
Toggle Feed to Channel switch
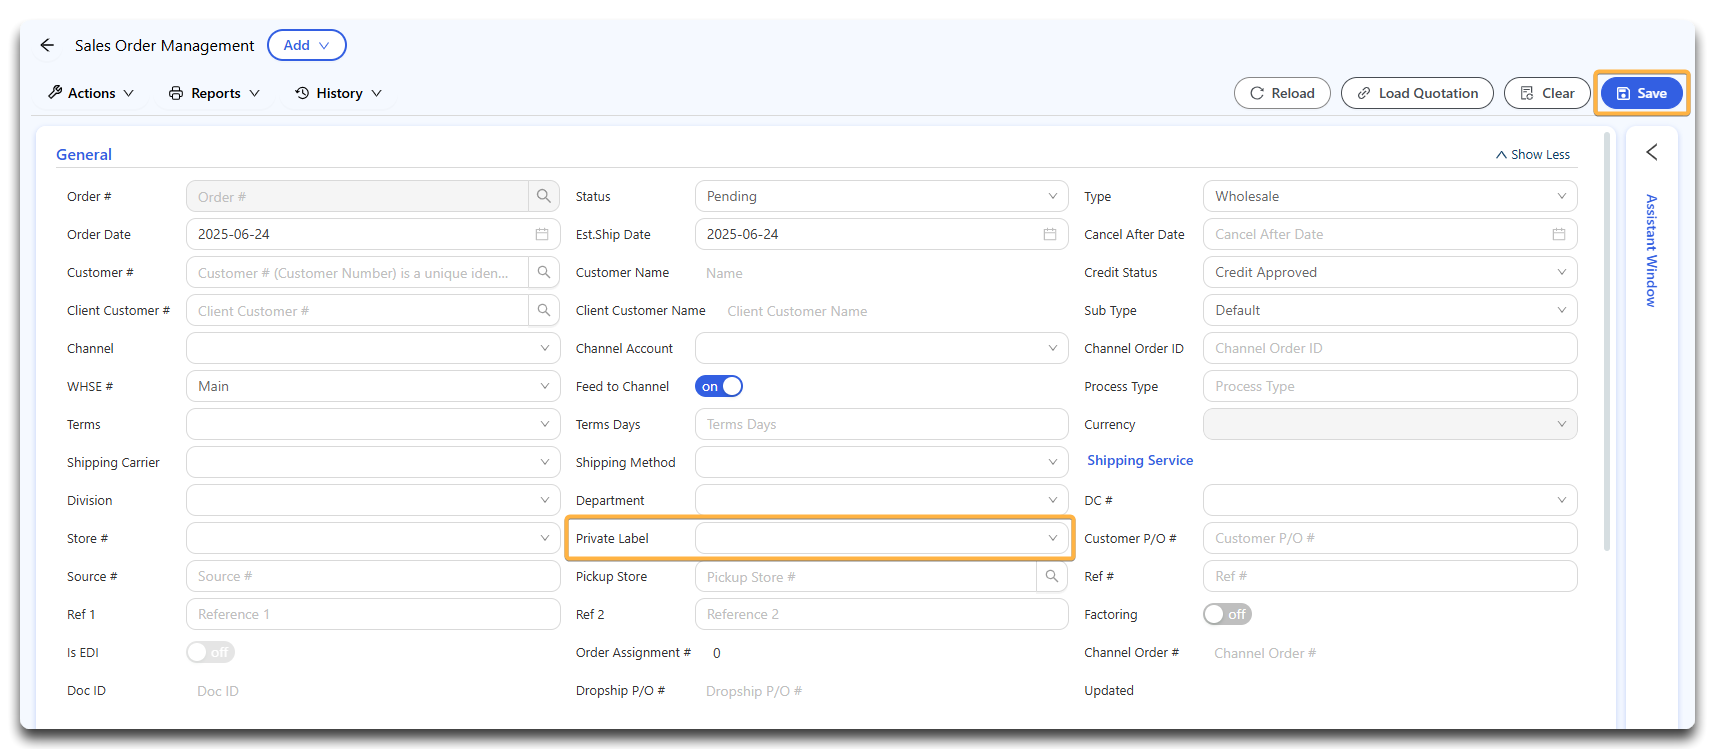pyautogui.click(x=719, y=386)
